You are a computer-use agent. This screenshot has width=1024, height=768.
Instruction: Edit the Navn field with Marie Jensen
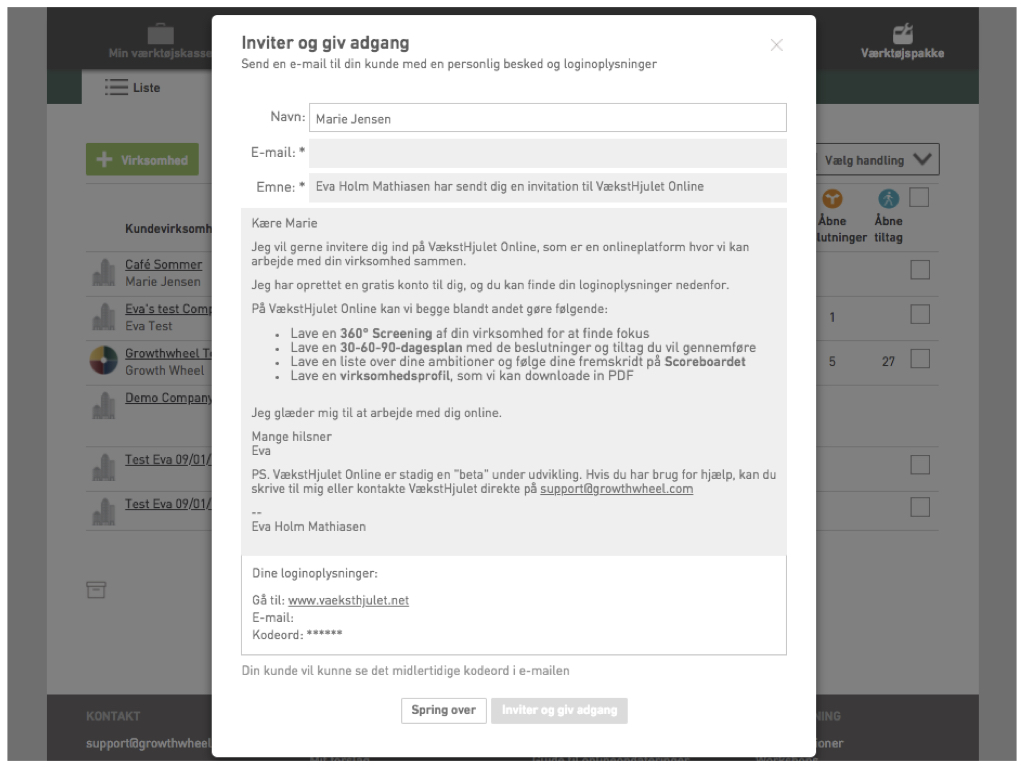547,118
